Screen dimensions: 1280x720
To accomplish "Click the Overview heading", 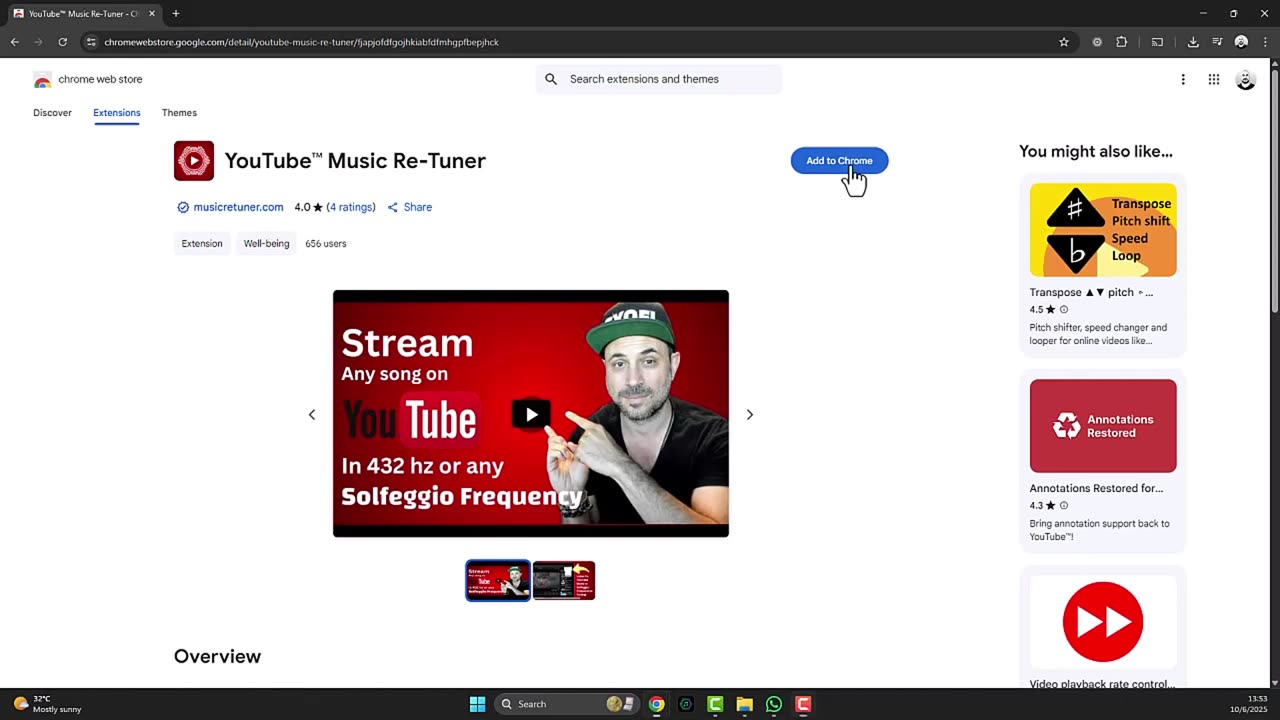I will 217,656.
